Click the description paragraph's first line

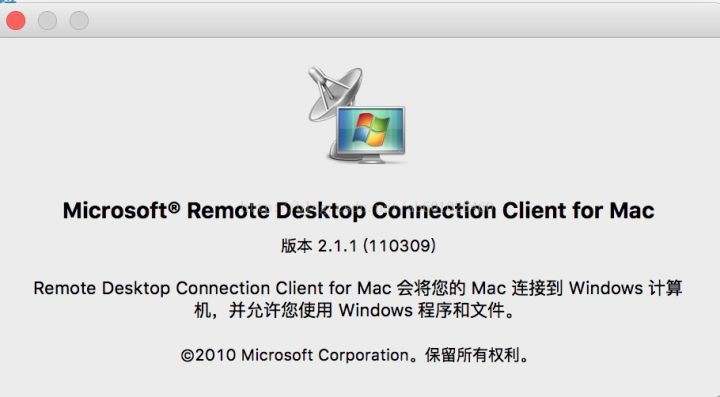[x=358, y=288]
